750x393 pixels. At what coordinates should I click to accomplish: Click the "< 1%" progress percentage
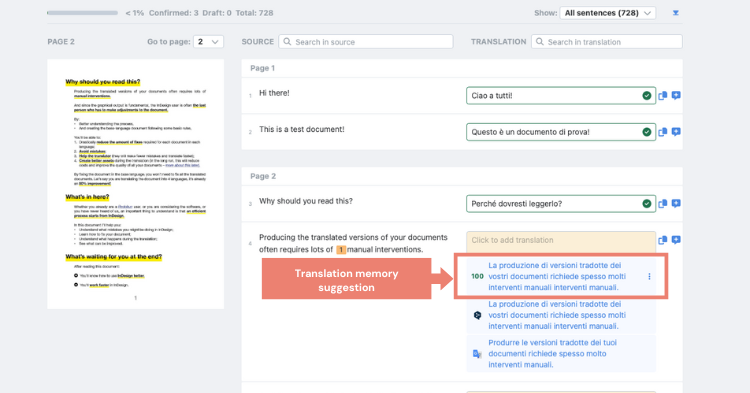pyautogui.click(x=134, y=13)
